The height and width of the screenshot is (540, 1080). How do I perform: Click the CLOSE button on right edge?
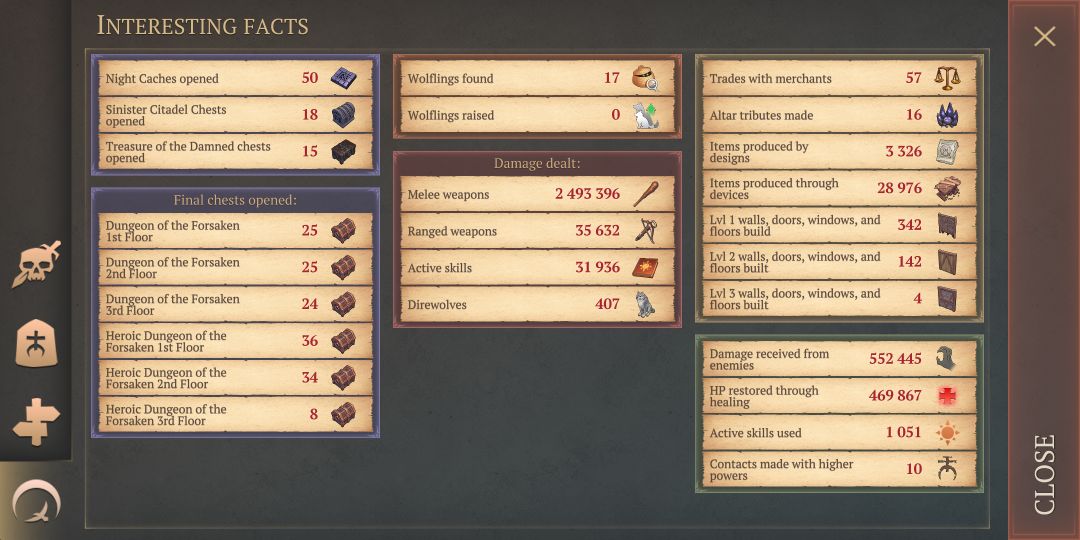pos(1044,474)
